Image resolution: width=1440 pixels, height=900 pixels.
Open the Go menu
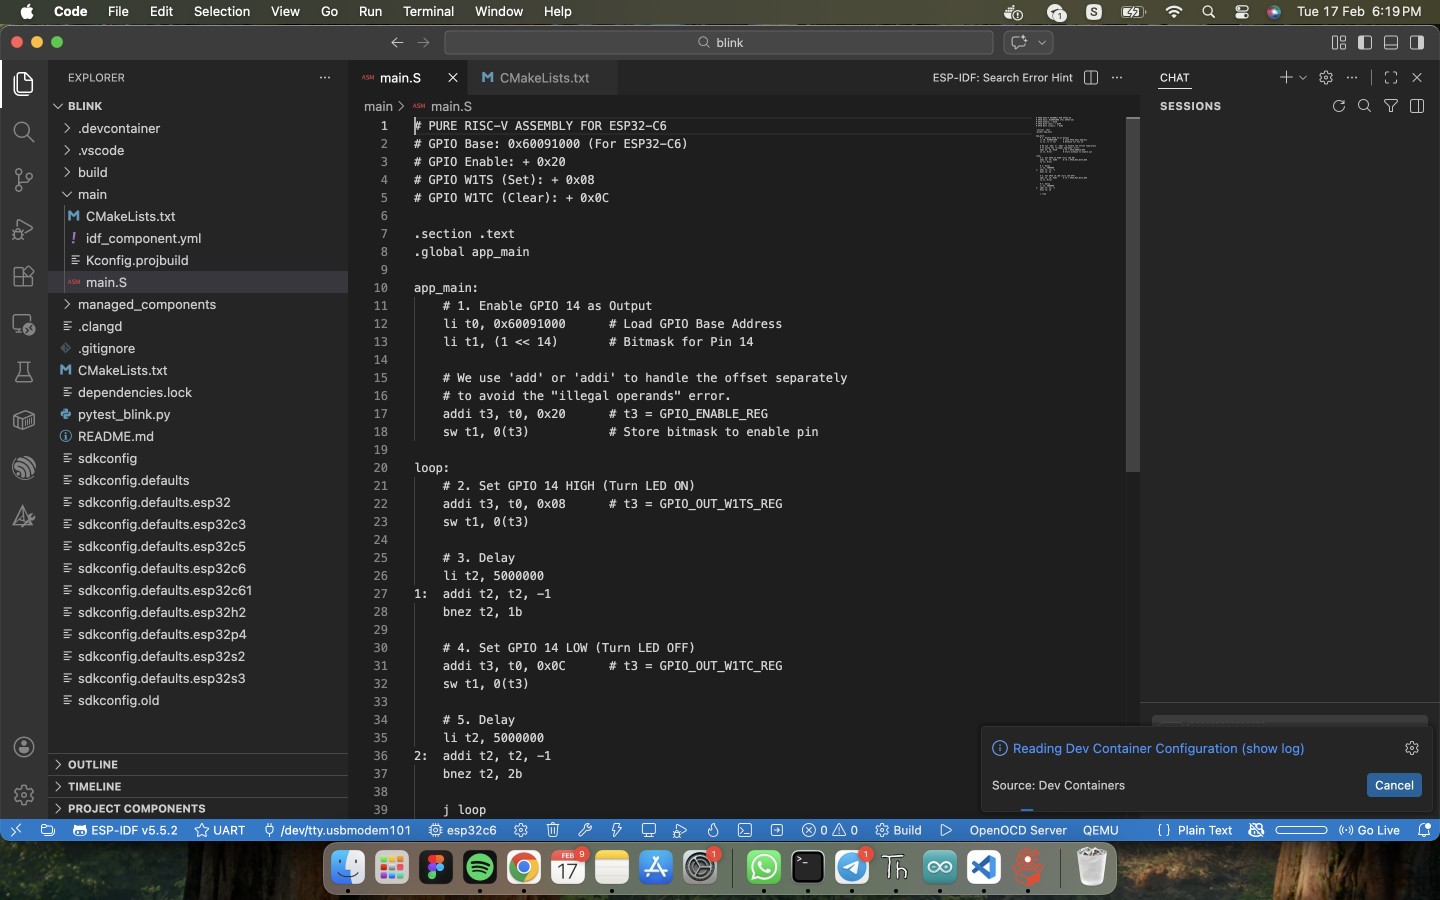(x=329, y=11)
